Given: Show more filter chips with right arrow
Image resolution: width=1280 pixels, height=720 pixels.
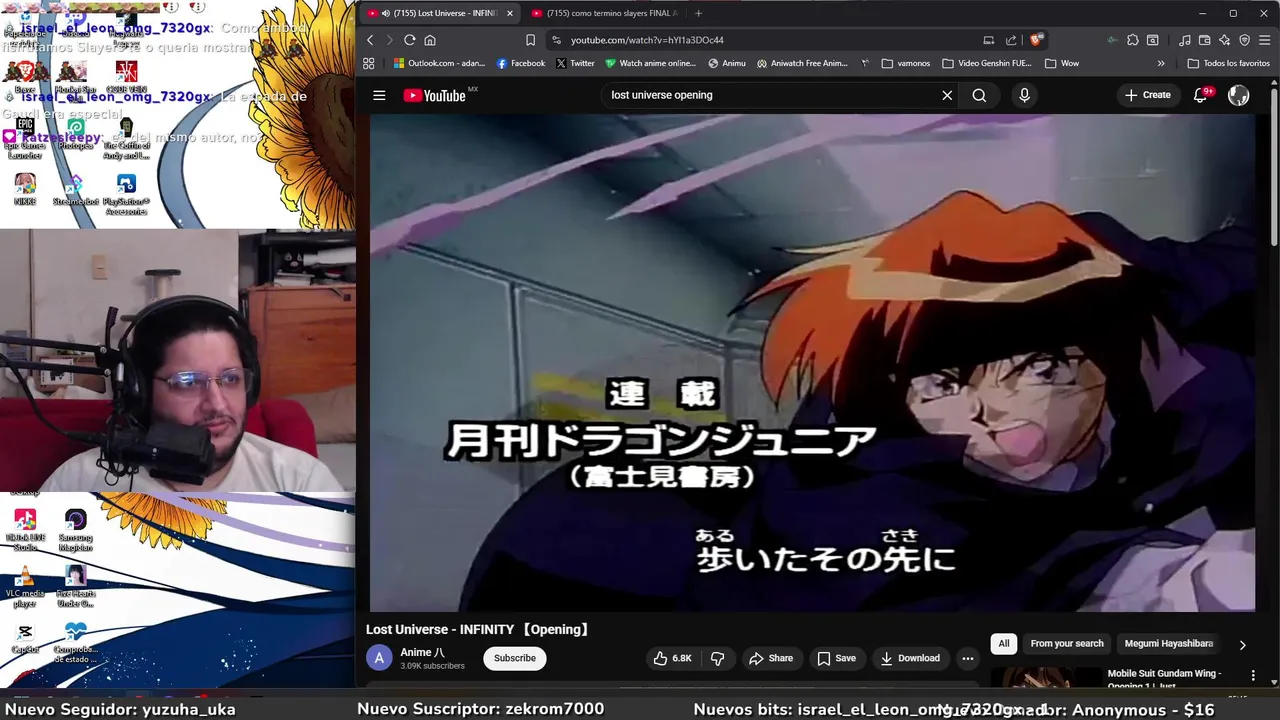Looking at the screenshot, I should tap(1242, 645).
